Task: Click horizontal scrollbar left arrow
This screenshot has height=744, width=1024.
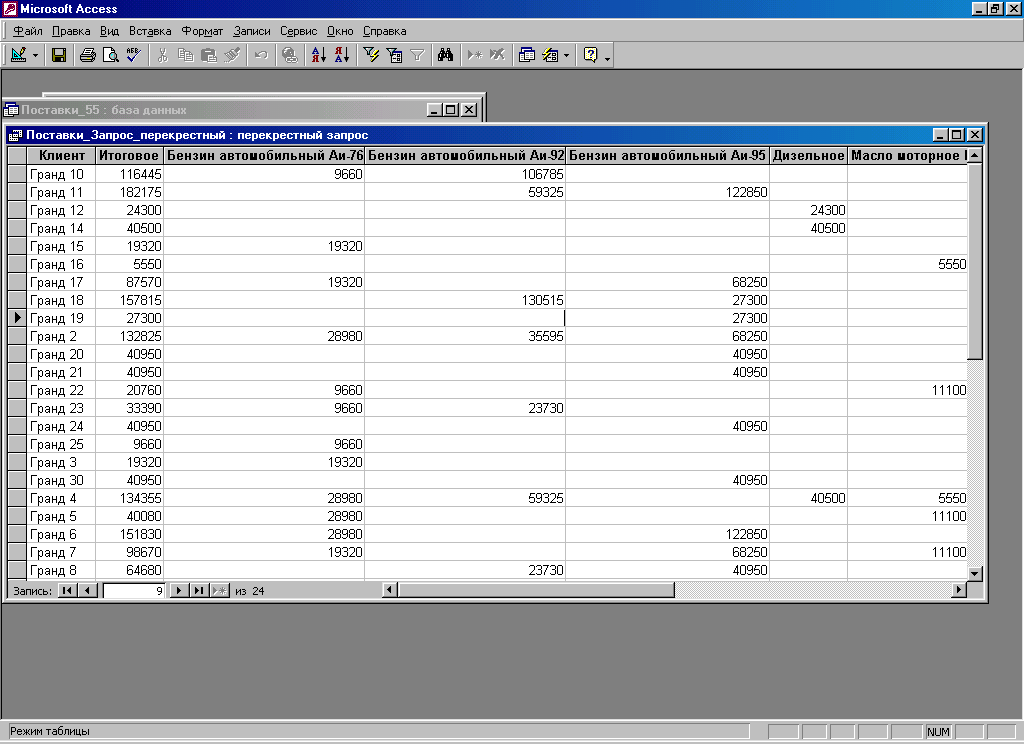Action: point(390,590)
